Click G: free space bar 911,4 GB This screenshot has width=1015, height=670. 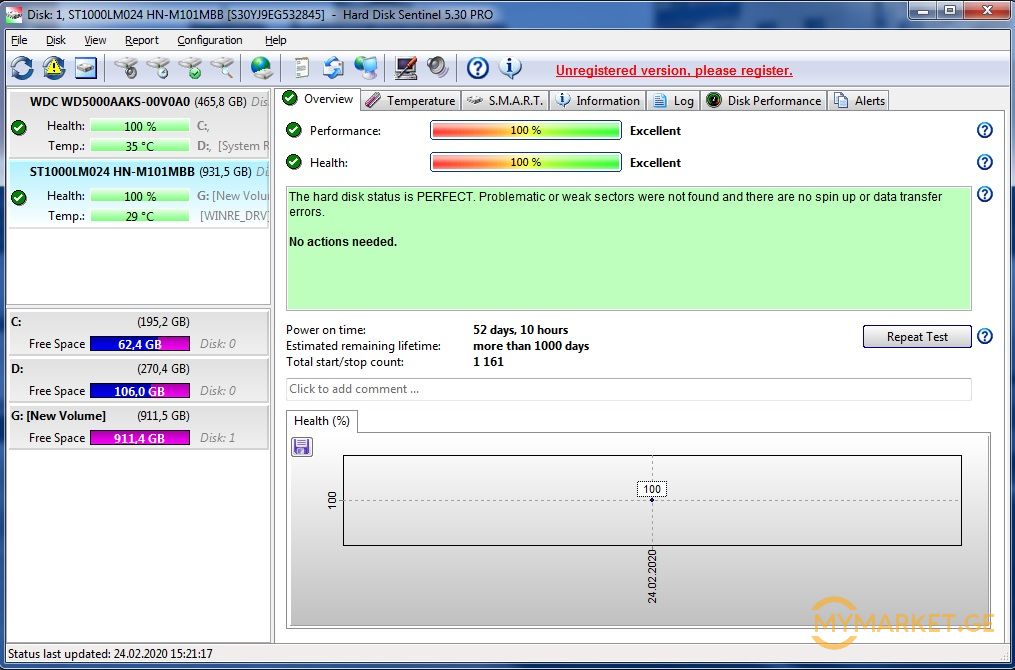click(x=140, y=438)
